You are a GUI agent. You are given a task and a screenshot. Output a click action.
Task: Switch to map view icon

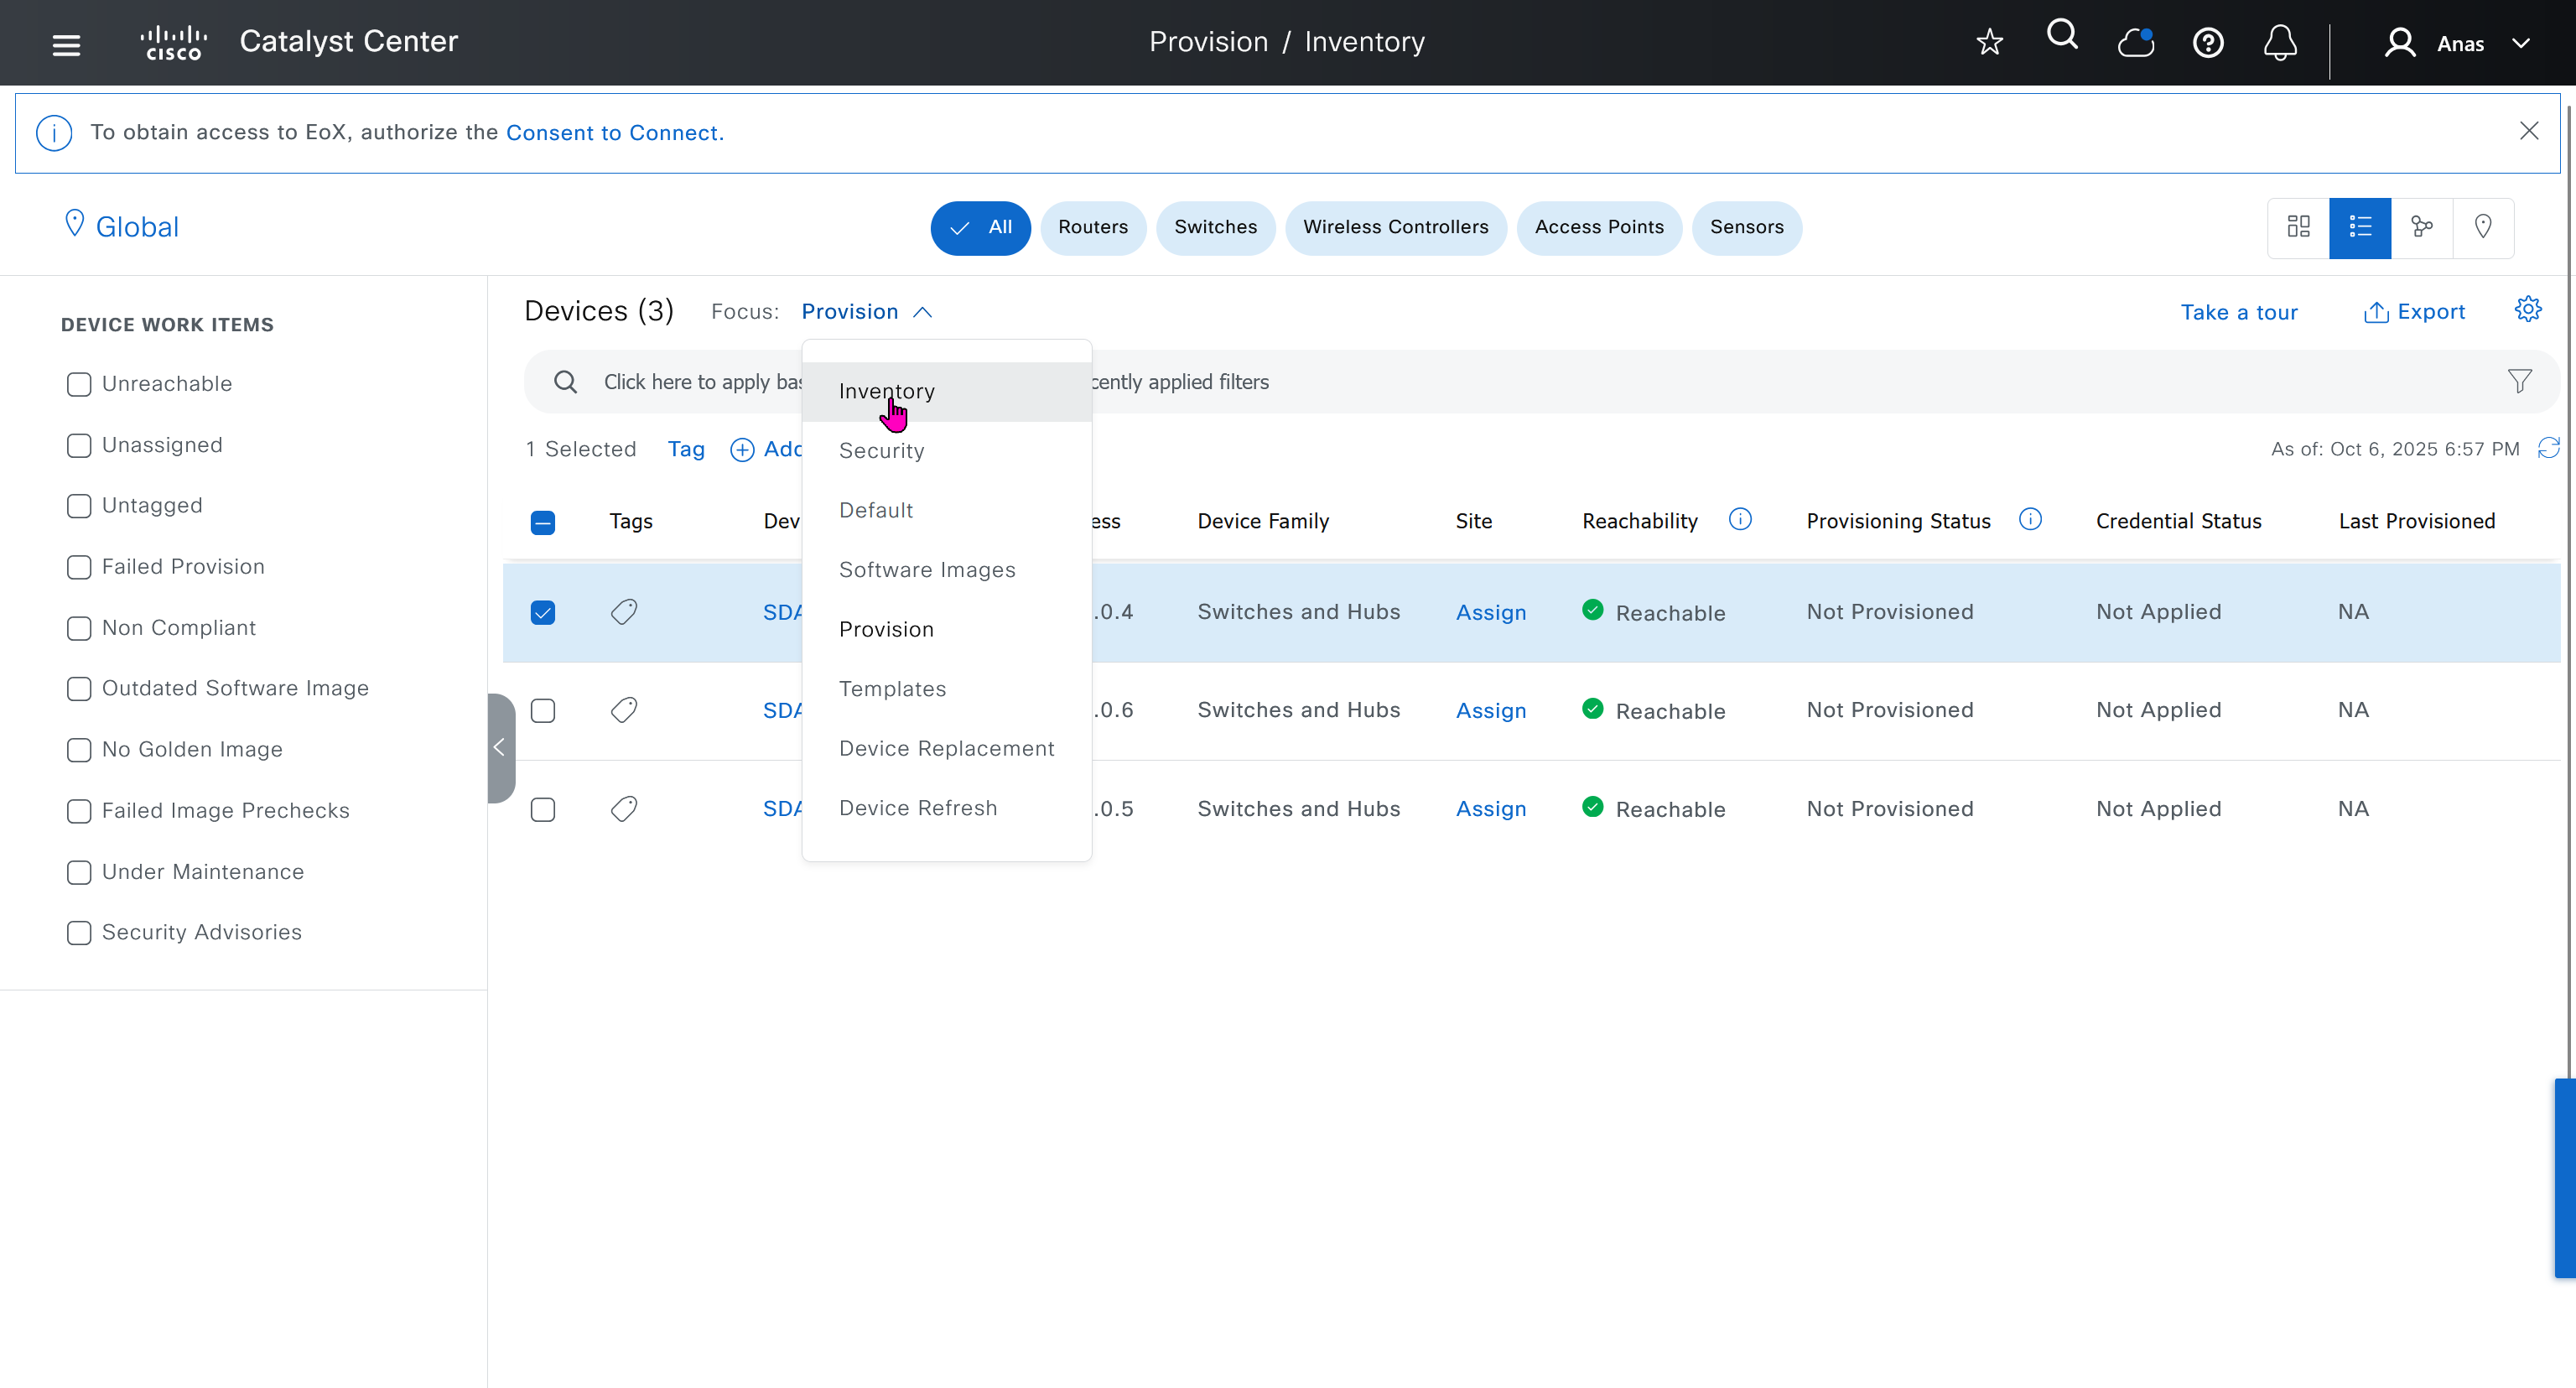point(2482,227)
